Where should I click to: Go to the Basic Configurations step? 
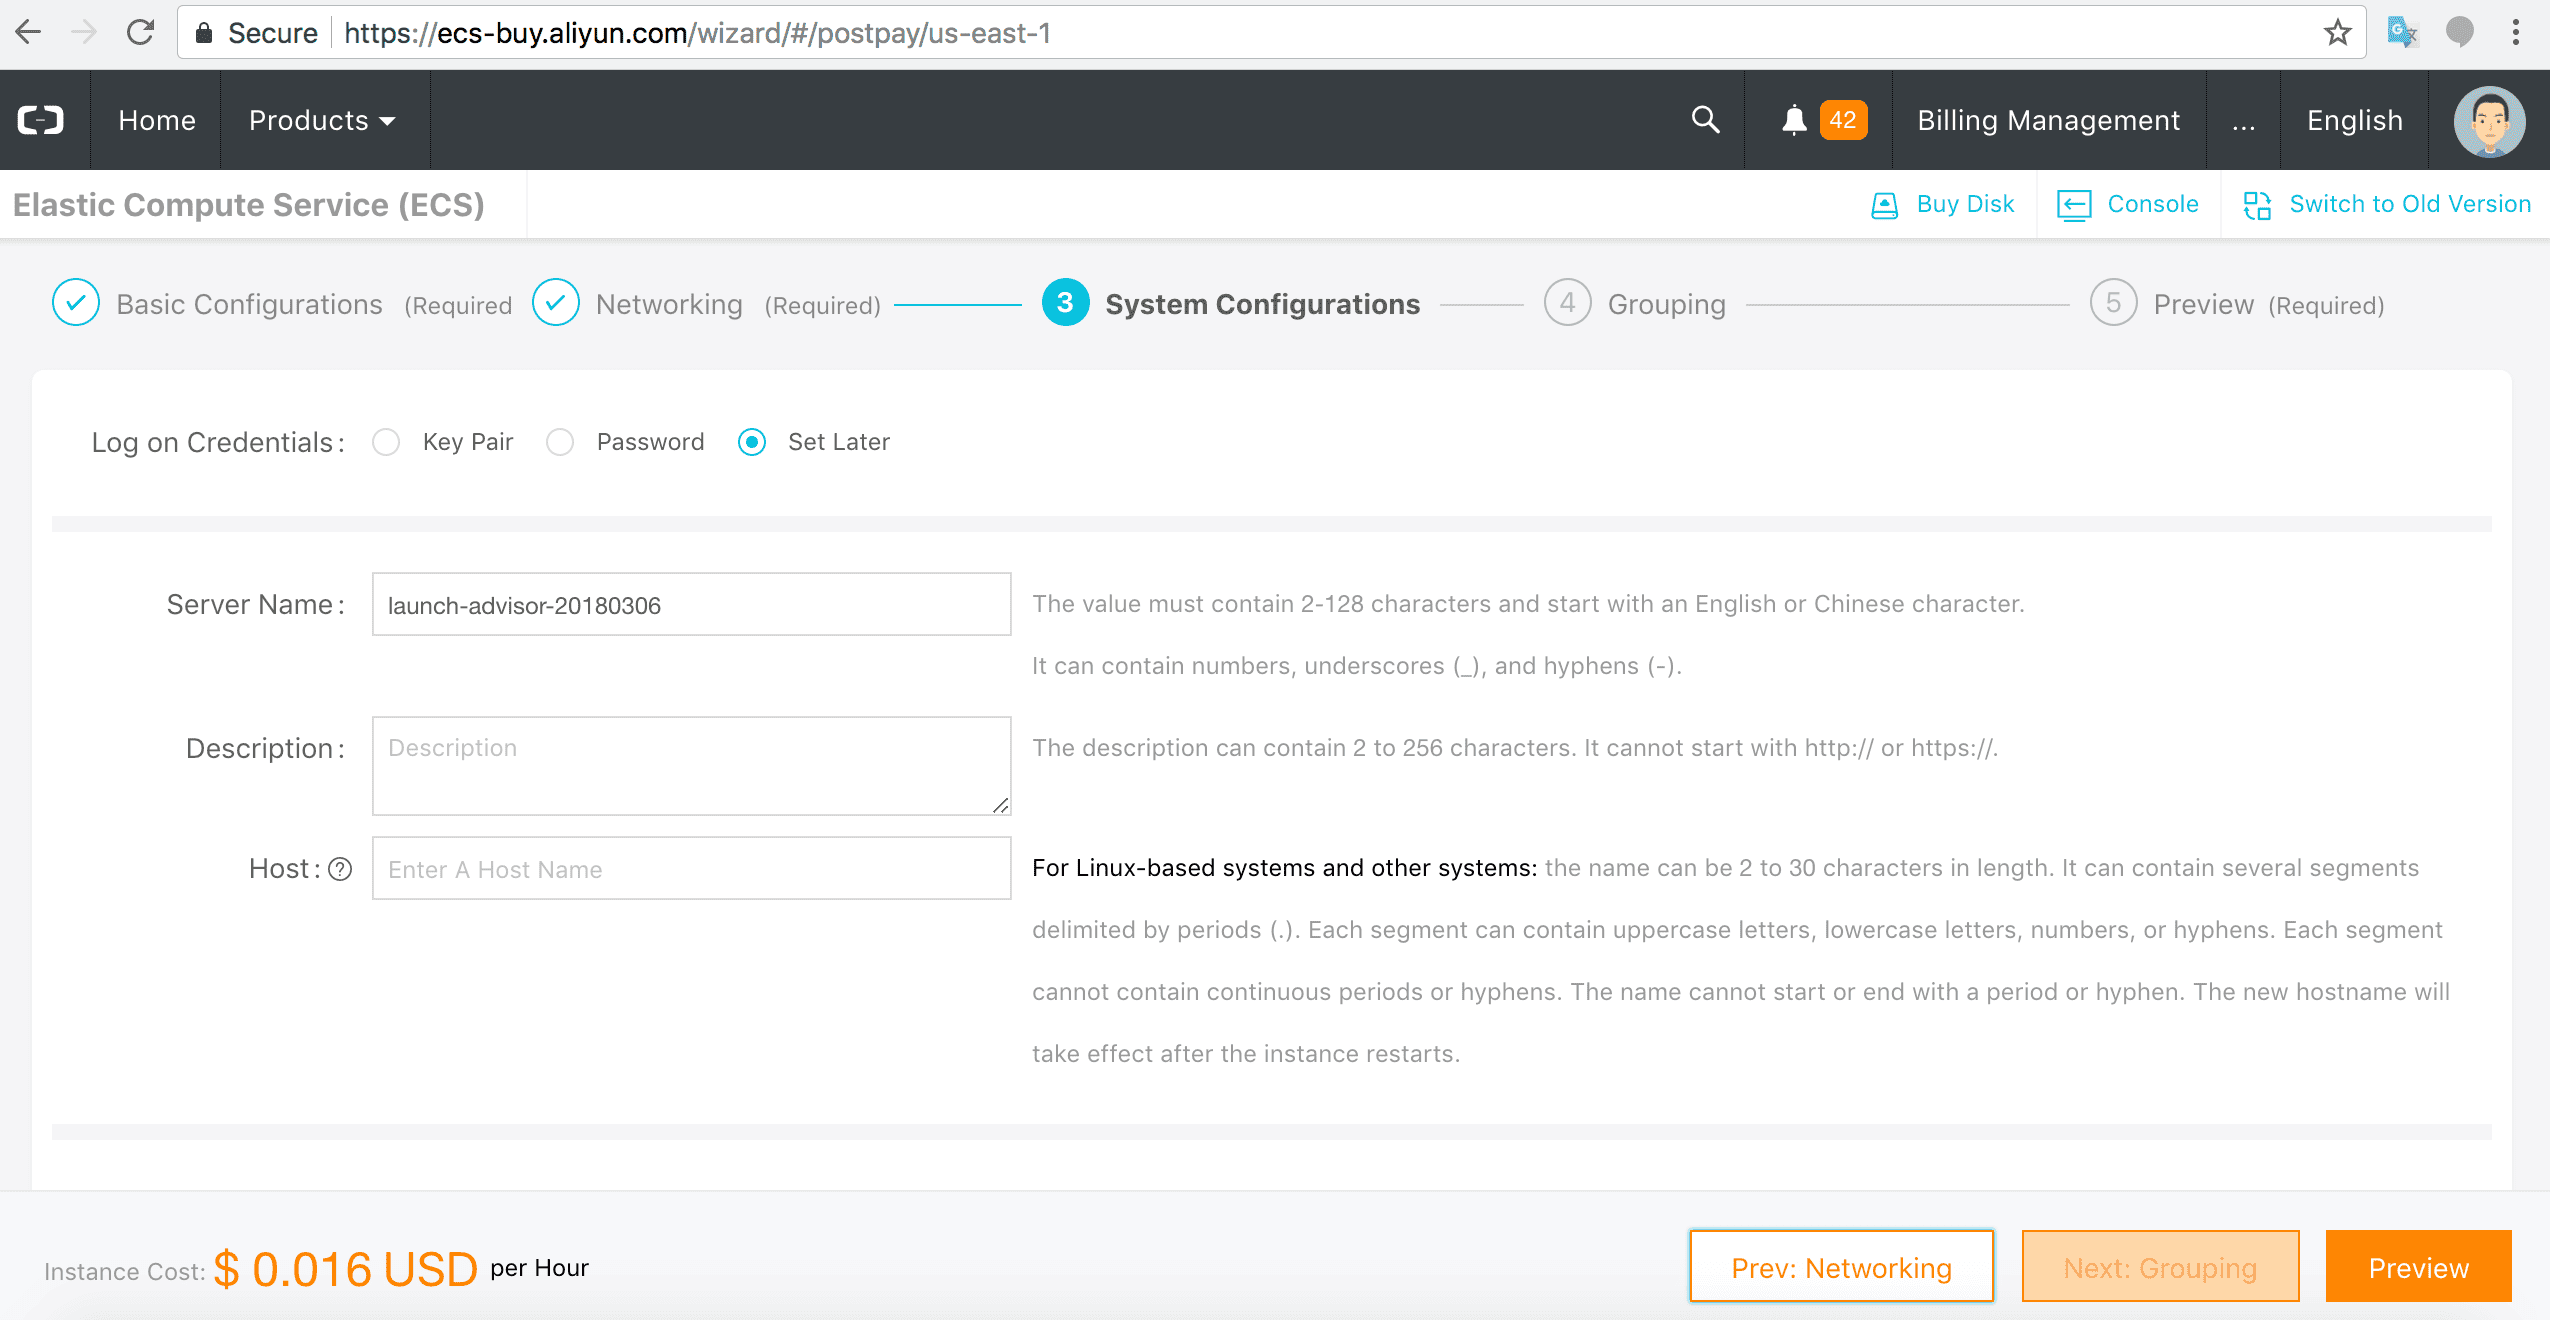coord(249,304)
